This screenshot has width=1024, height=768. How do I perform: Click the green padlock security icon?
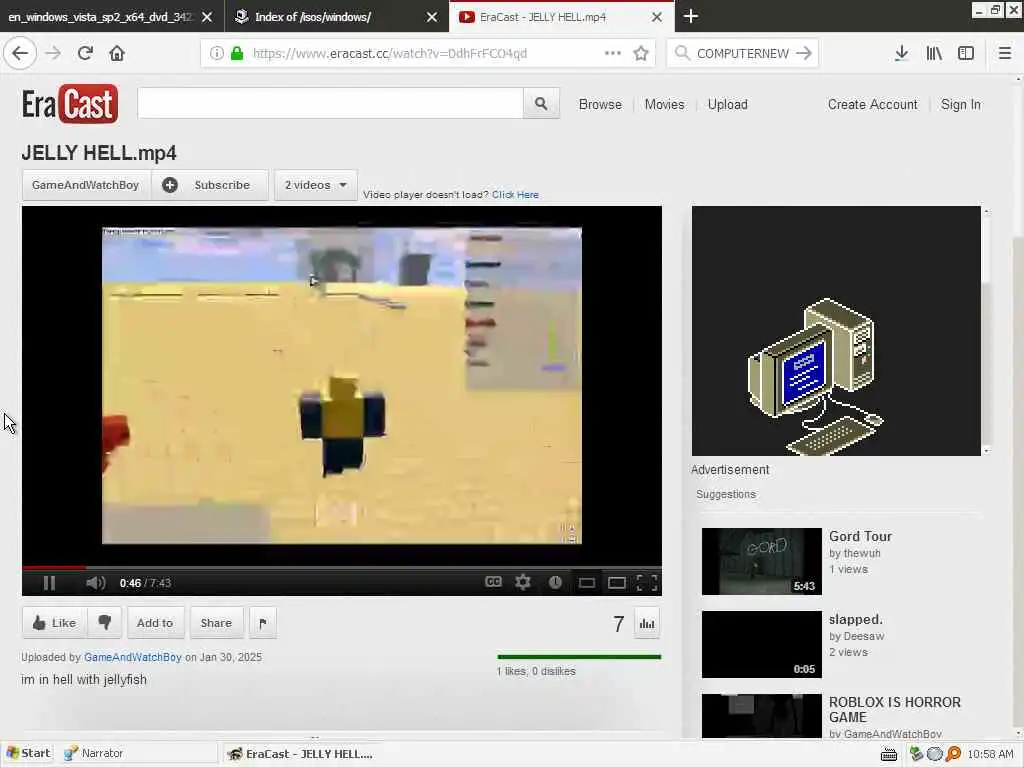[237, 54]
